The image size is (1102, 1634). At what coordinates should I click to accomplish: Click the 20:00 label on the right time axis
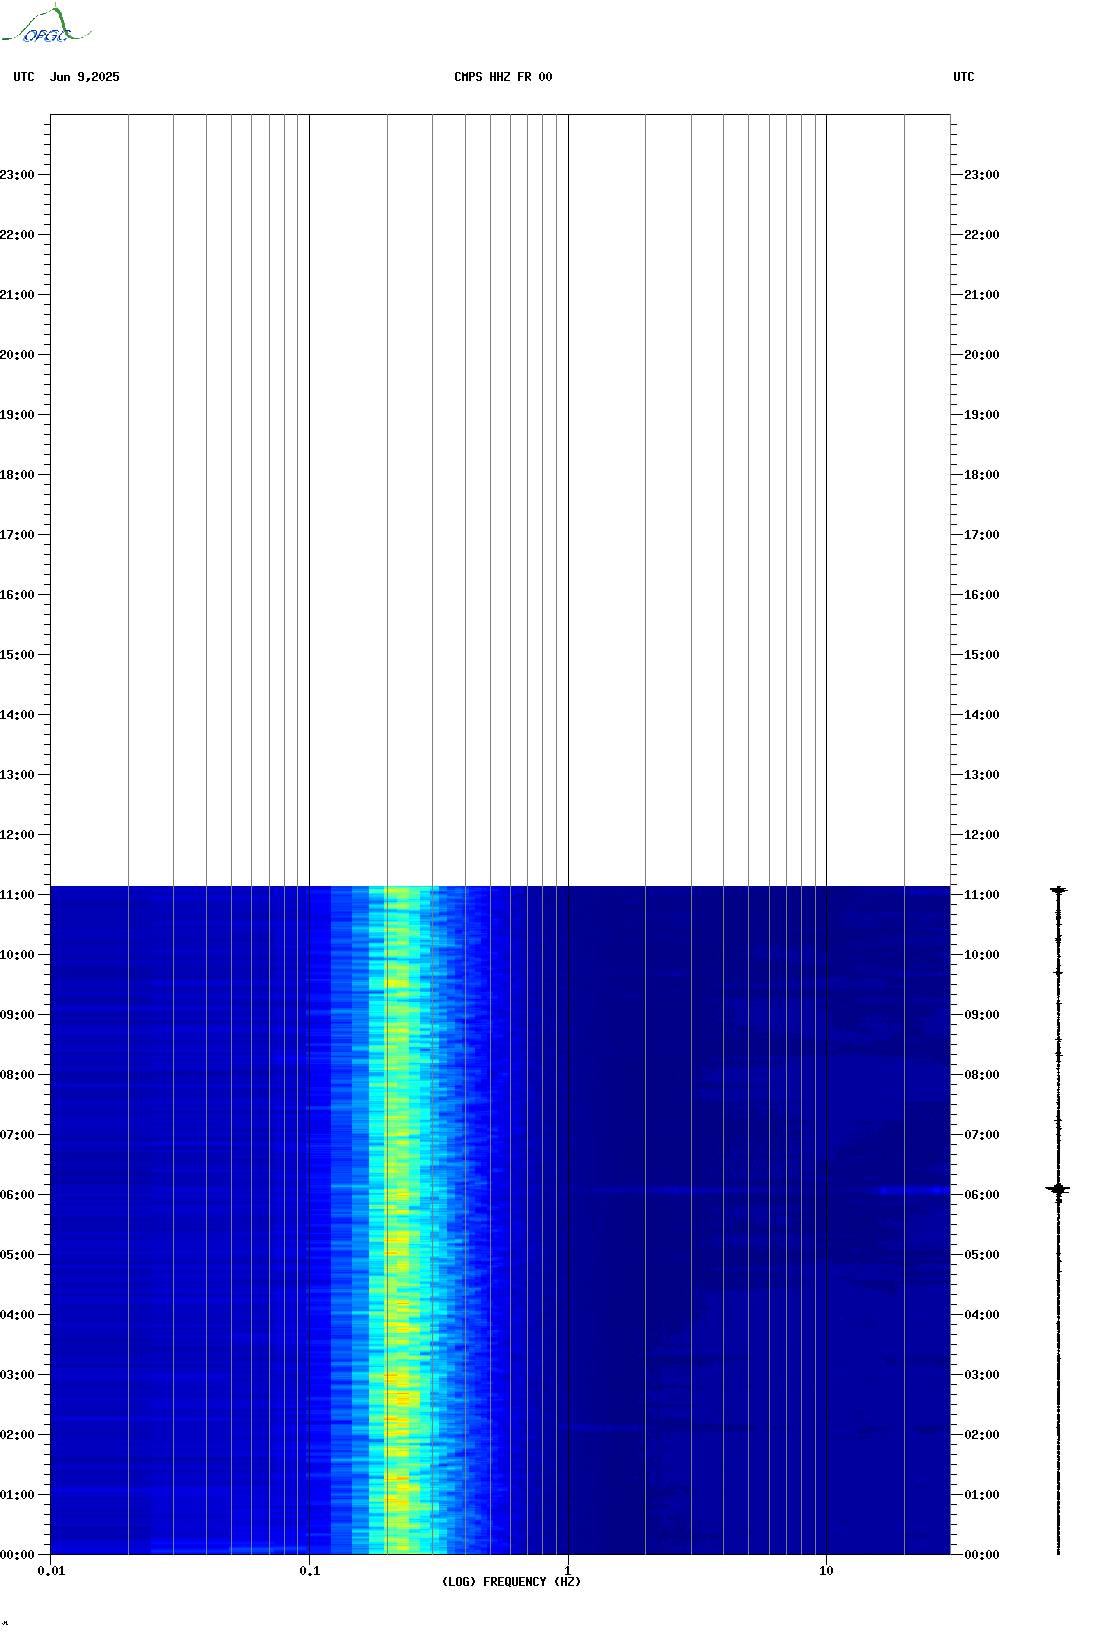click(x=982, y=355)
